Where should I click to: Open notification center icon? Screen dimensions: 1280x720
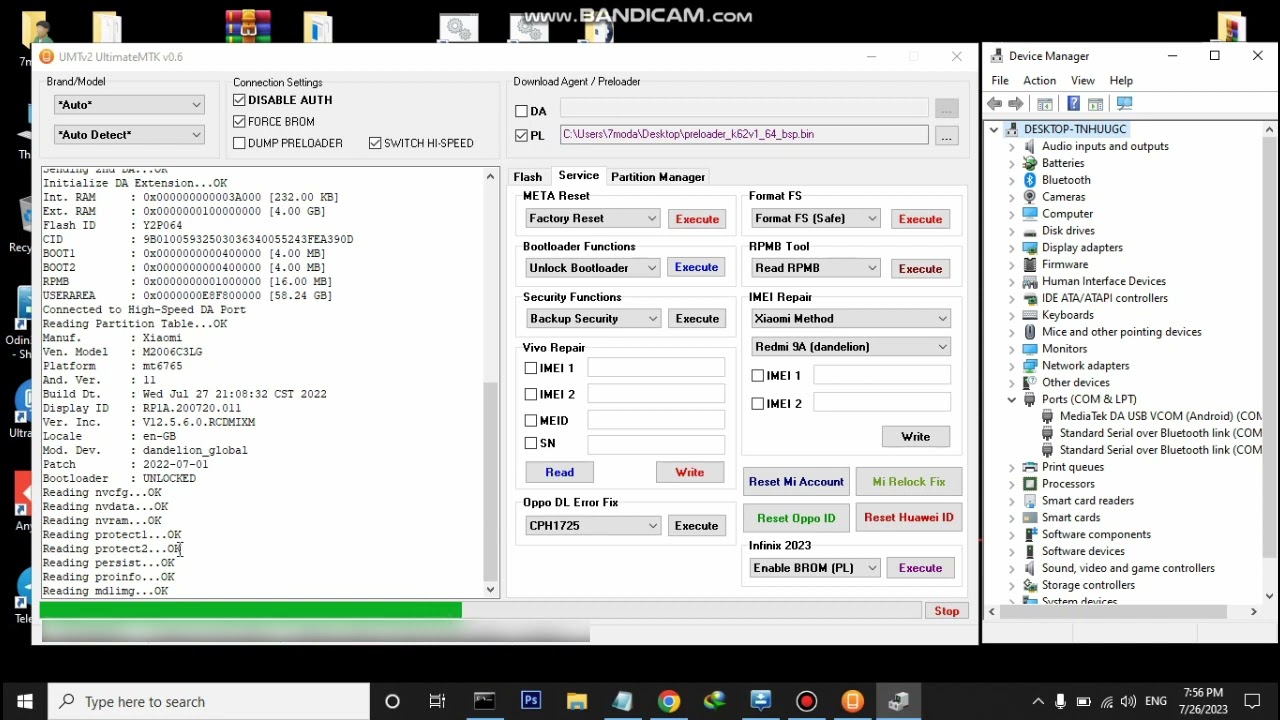pos(1252,702)
